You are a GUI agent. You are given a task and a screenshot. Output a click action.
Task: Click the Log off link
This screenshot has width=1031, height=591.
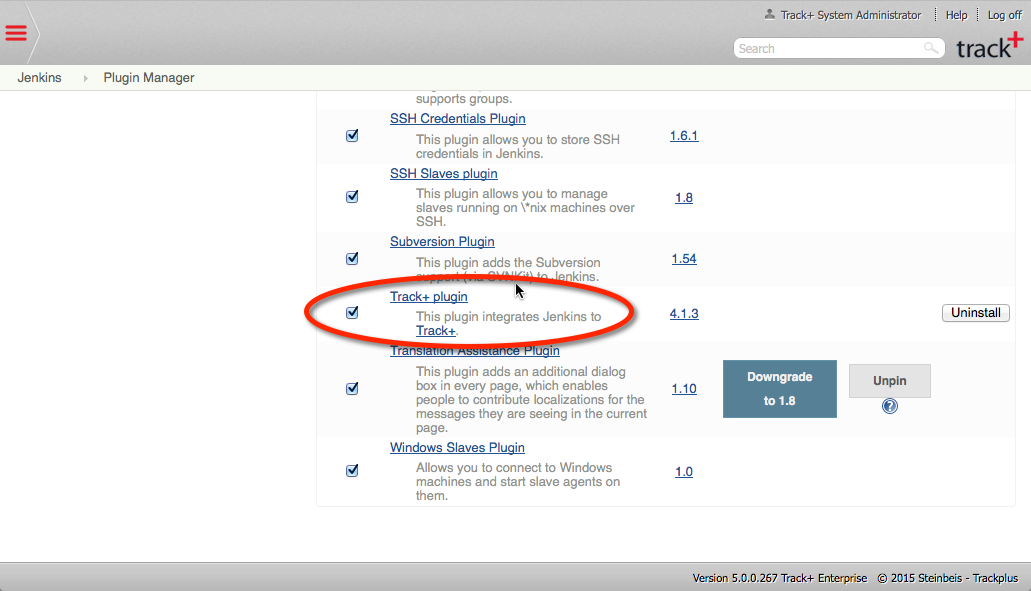[x=1004, y=15]
